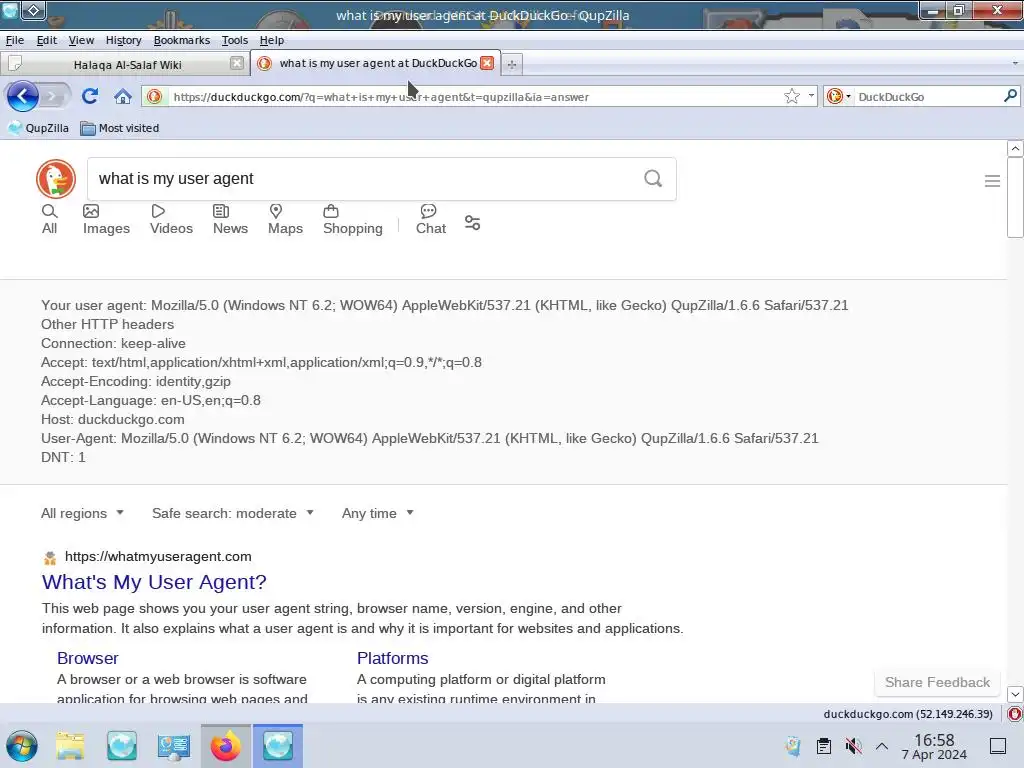Viewport: 1024px width, 768px height.
Task: Open the History menu
Action: 123,40
